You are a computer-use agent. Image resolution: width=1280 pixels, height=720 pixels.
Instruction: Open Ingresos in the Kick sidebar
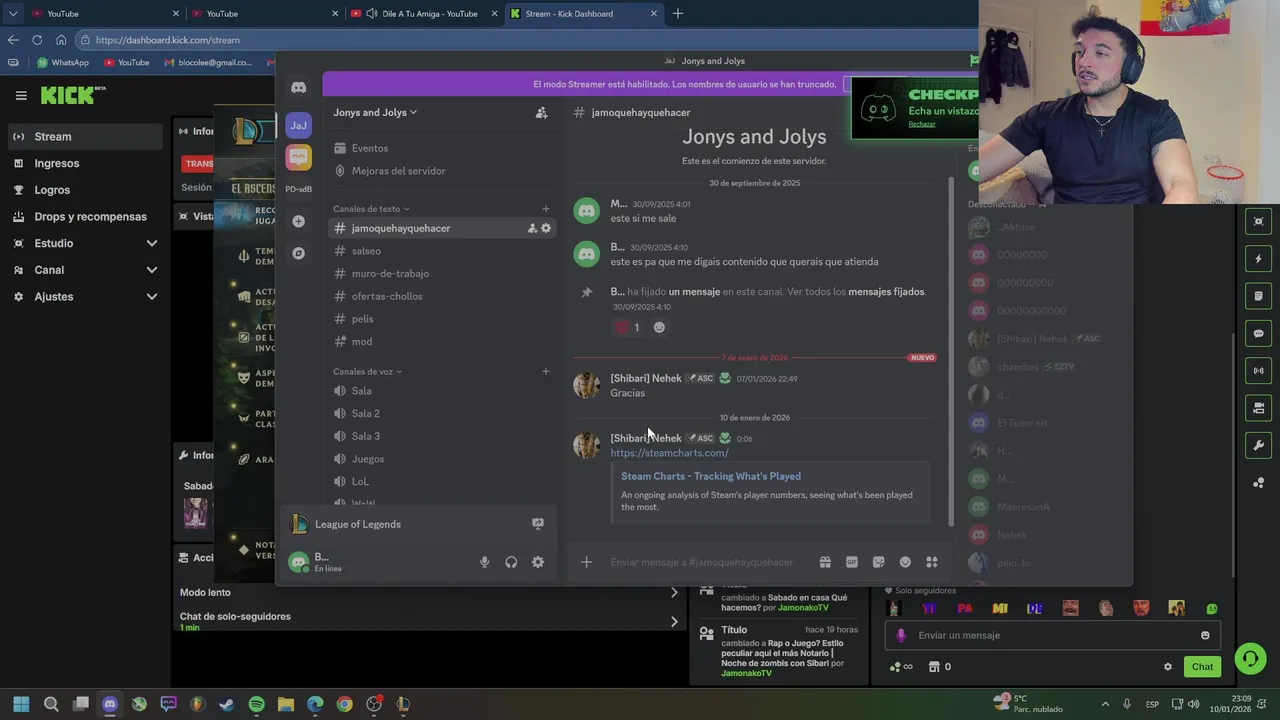click(86, 163)
